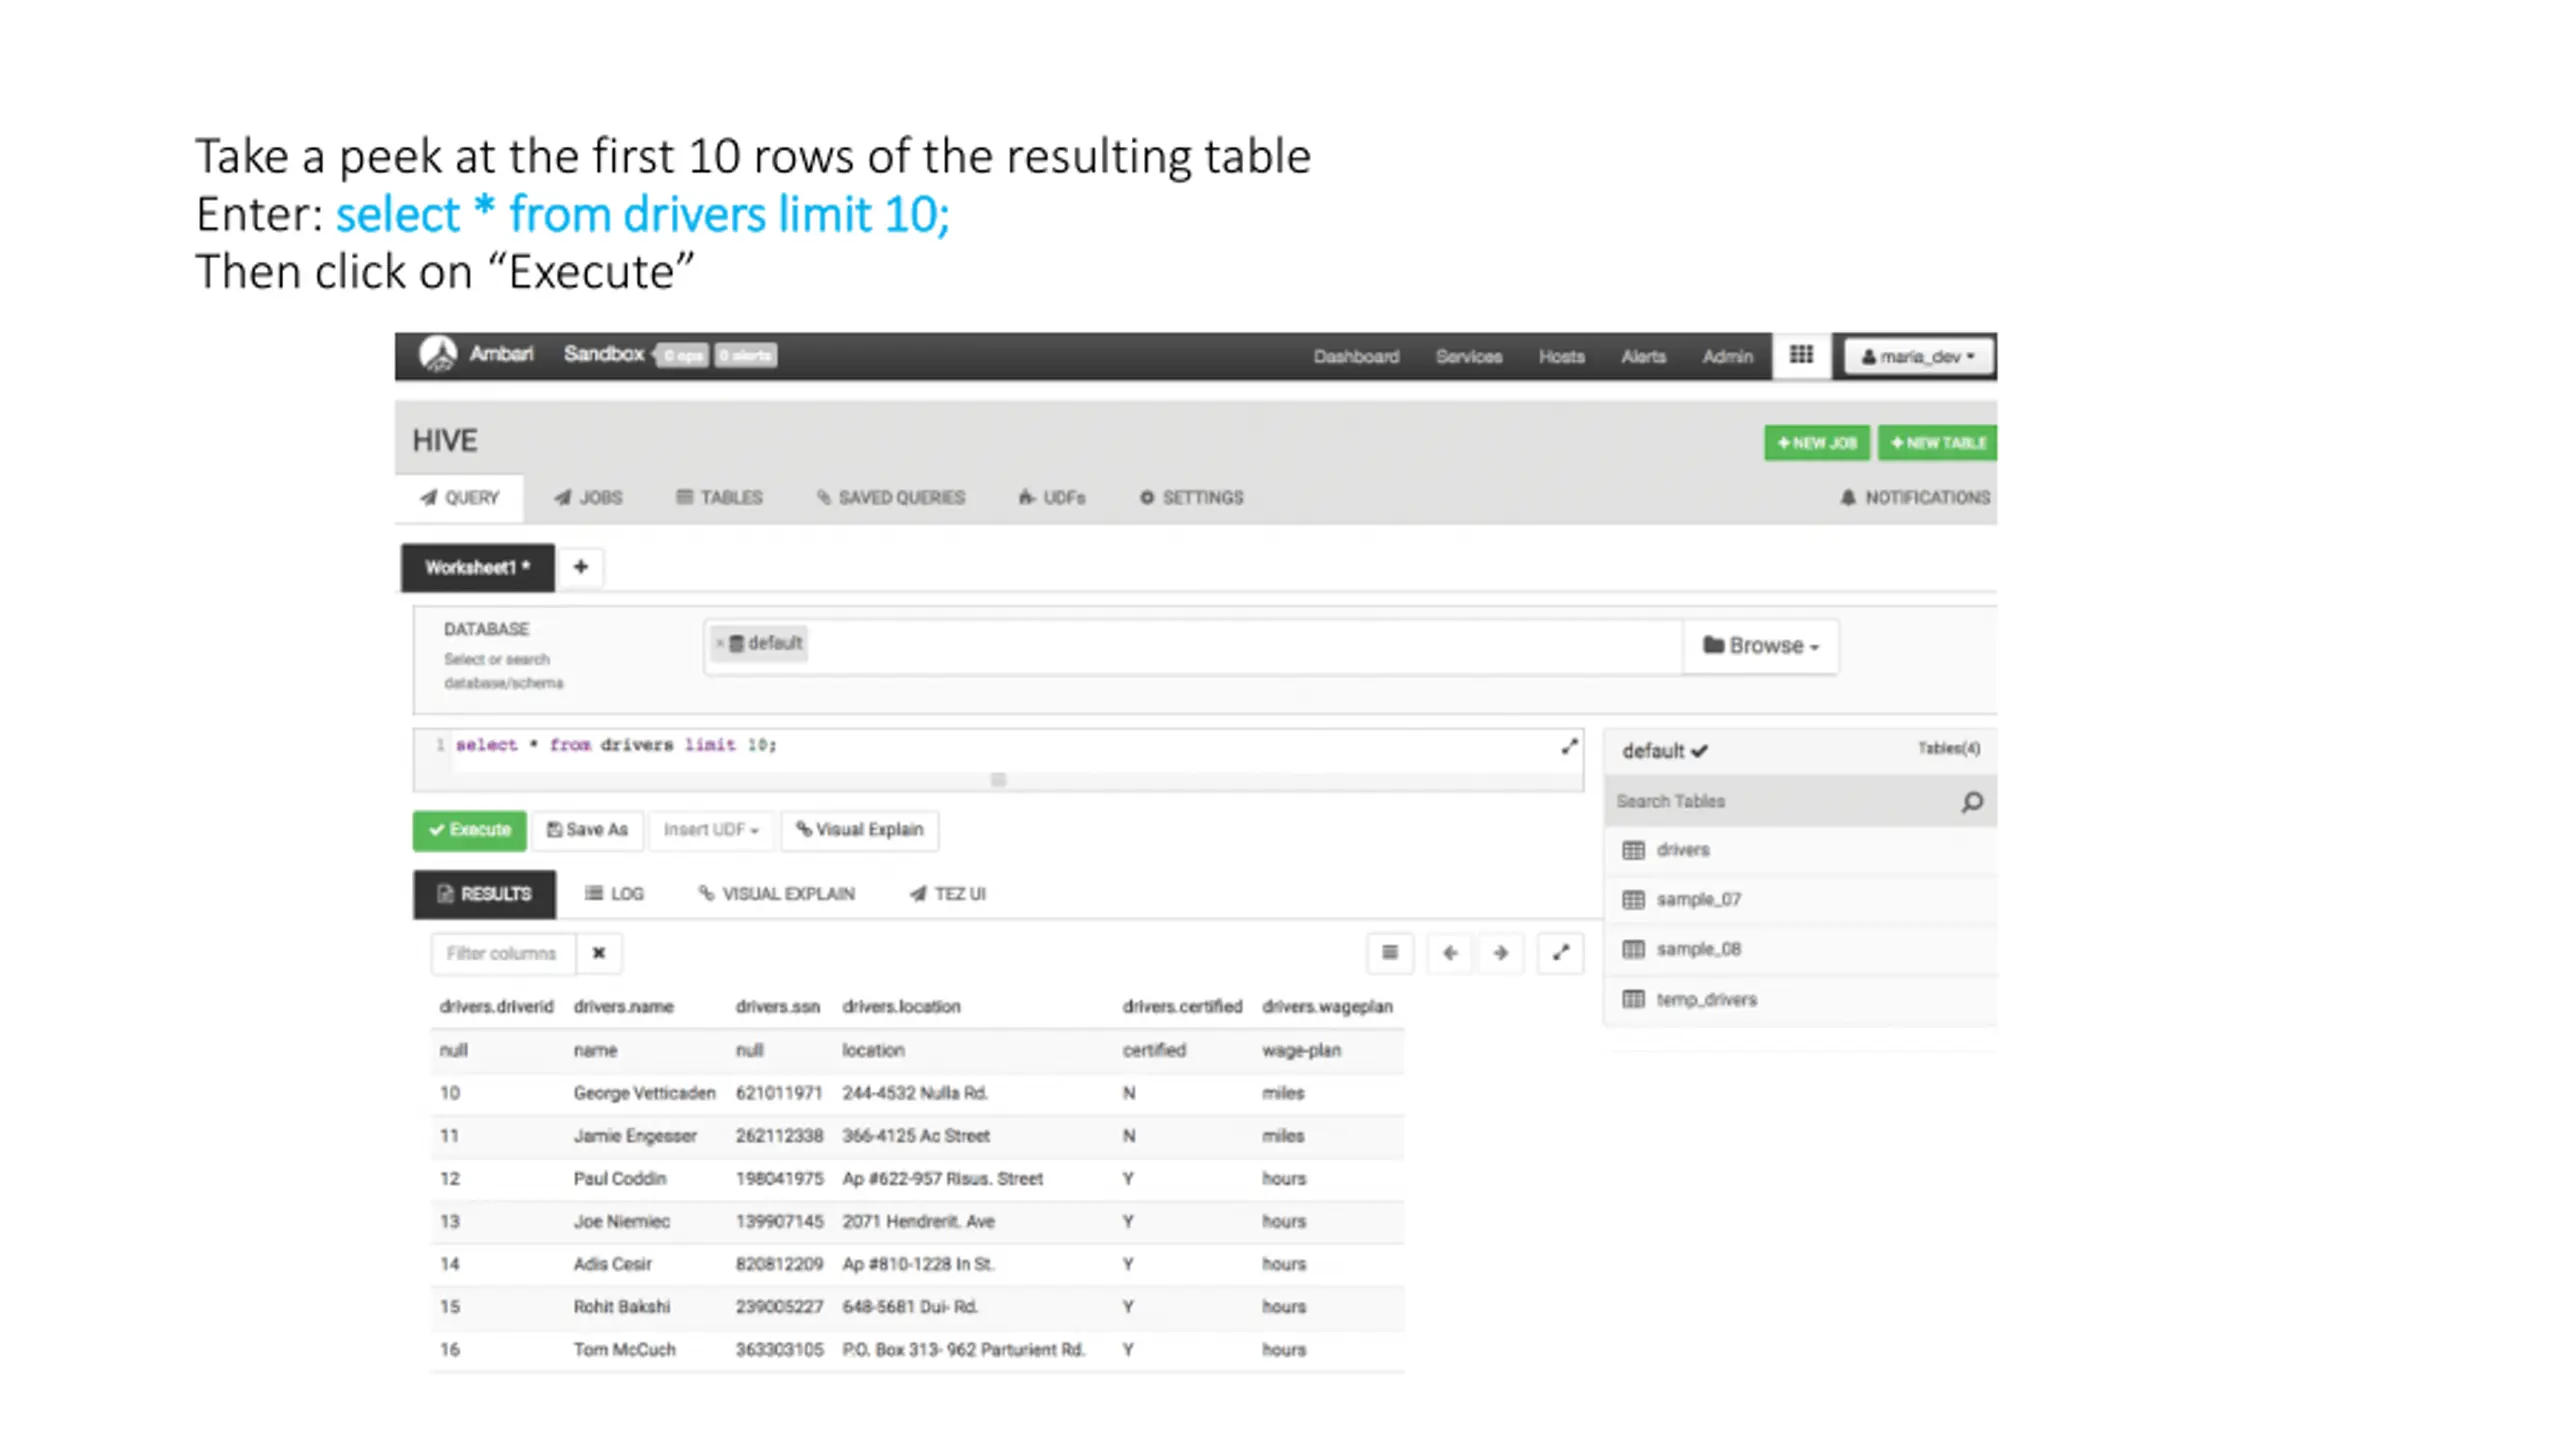Remove the default database tag
This screenshot has height=1440, width=2560.
719,643
